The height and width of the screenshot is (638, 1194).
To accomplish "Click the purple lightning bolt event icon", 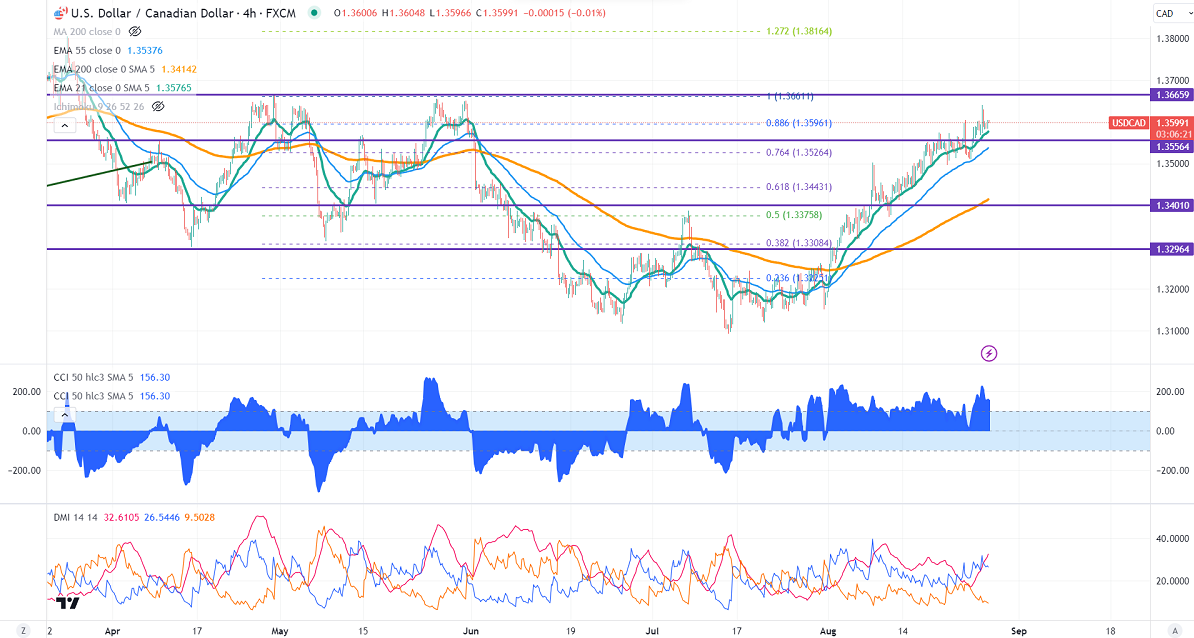I will pyautogui.click(x=989, y=353).
